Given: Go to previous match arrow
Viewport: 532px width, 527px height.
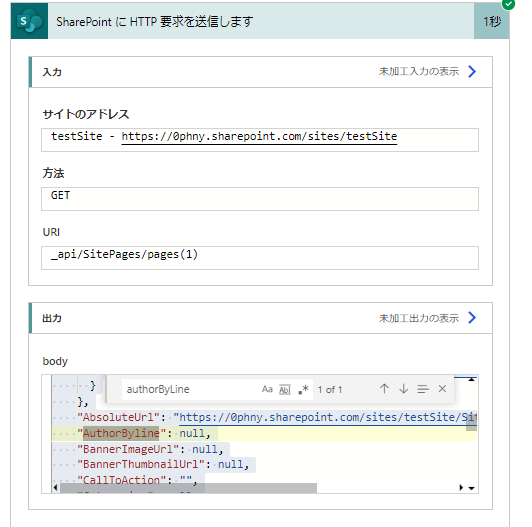Looking at the screenshot, I should (x=384, y=389).
